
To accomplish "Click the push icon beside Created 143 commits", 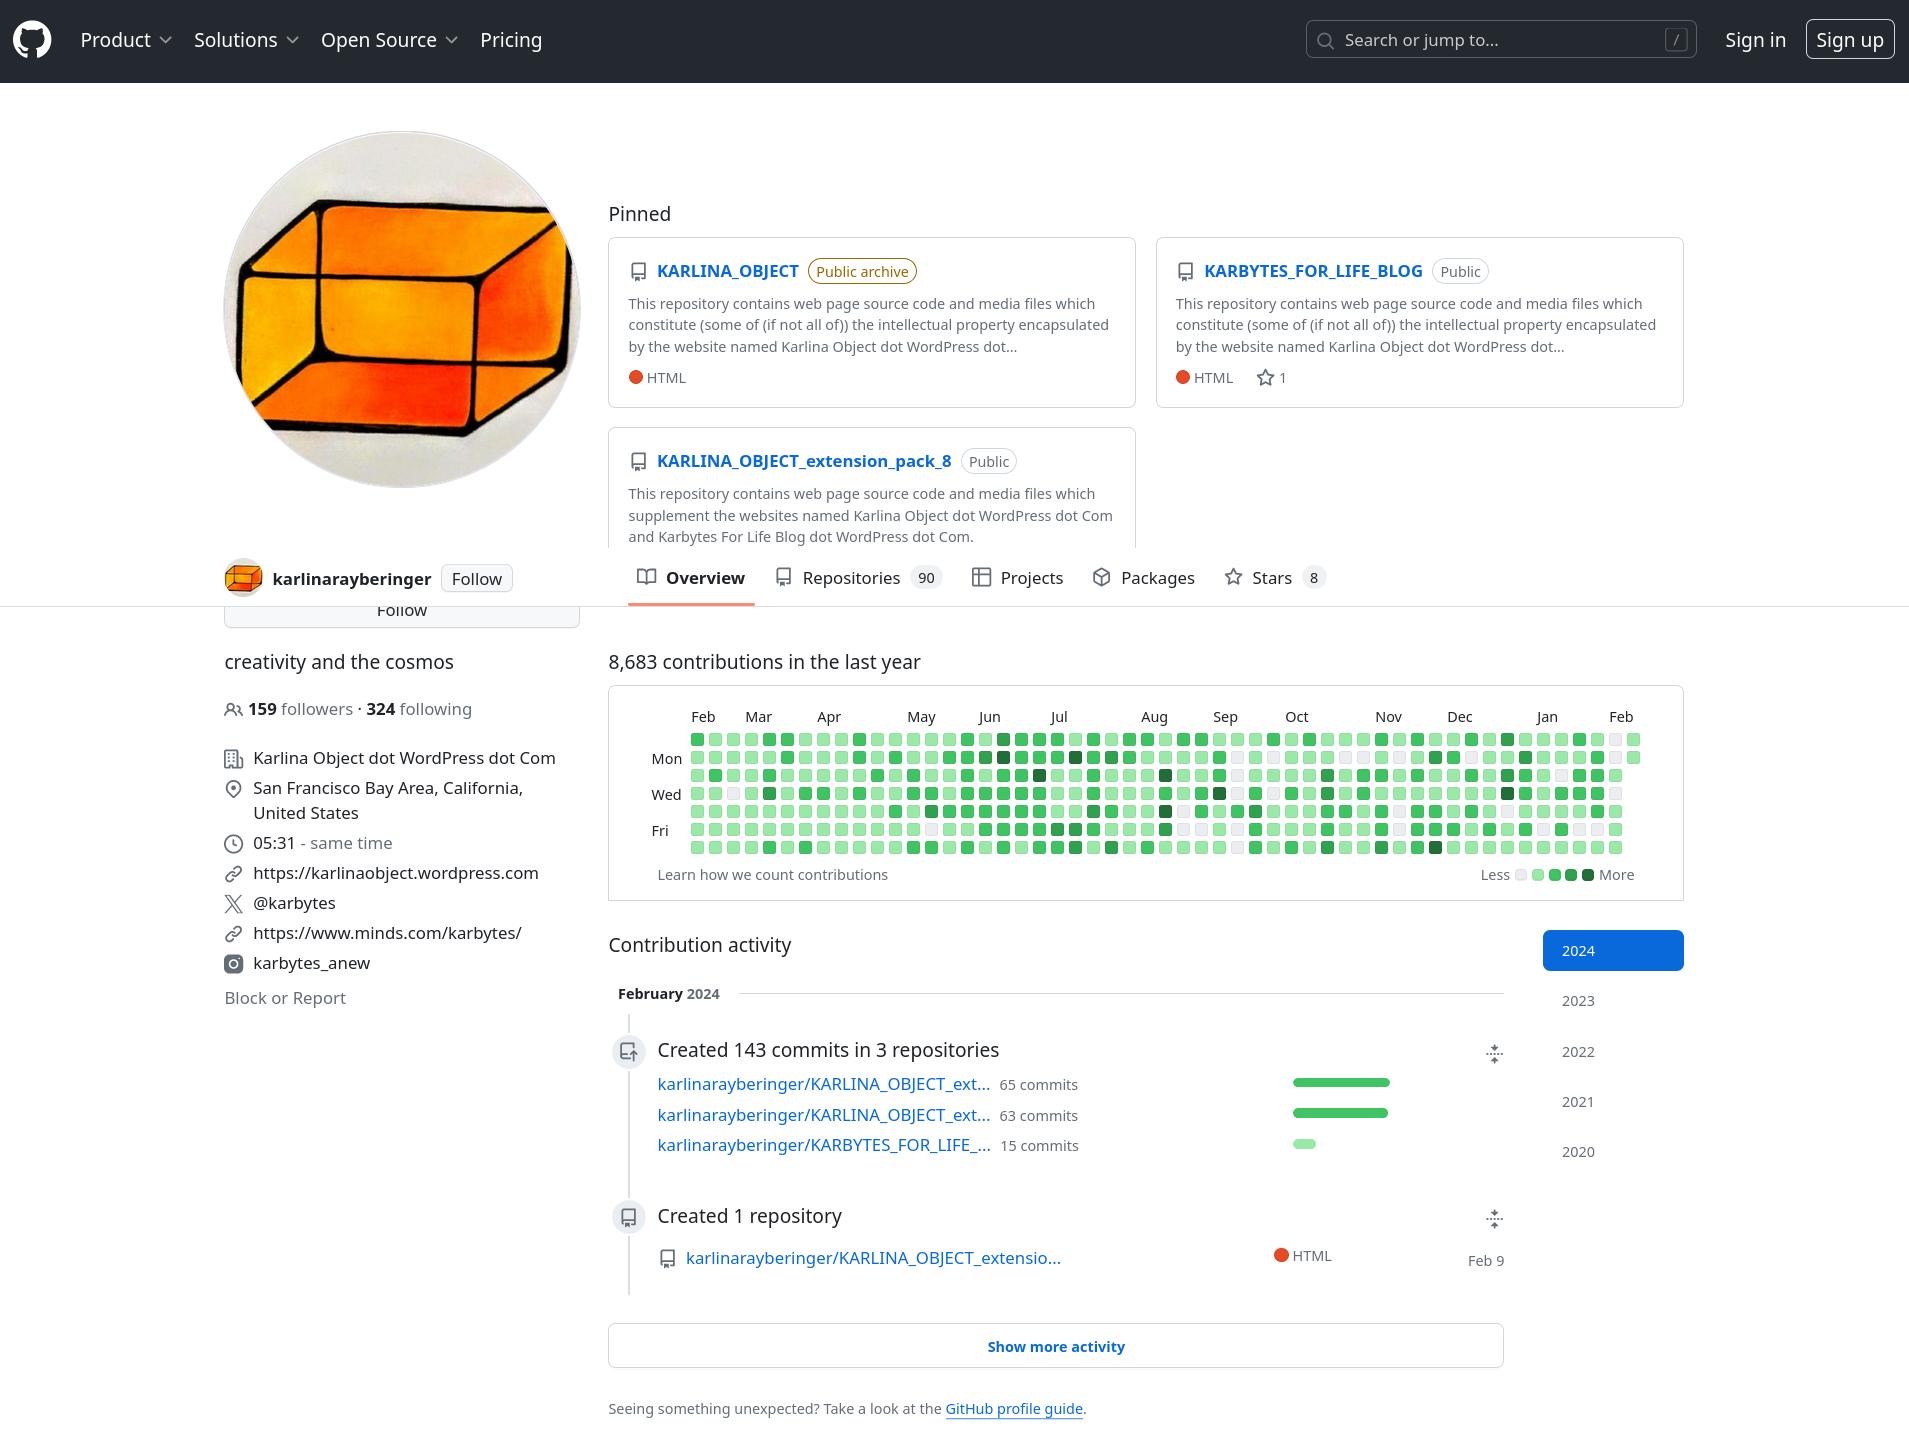I will (628, 1052).
